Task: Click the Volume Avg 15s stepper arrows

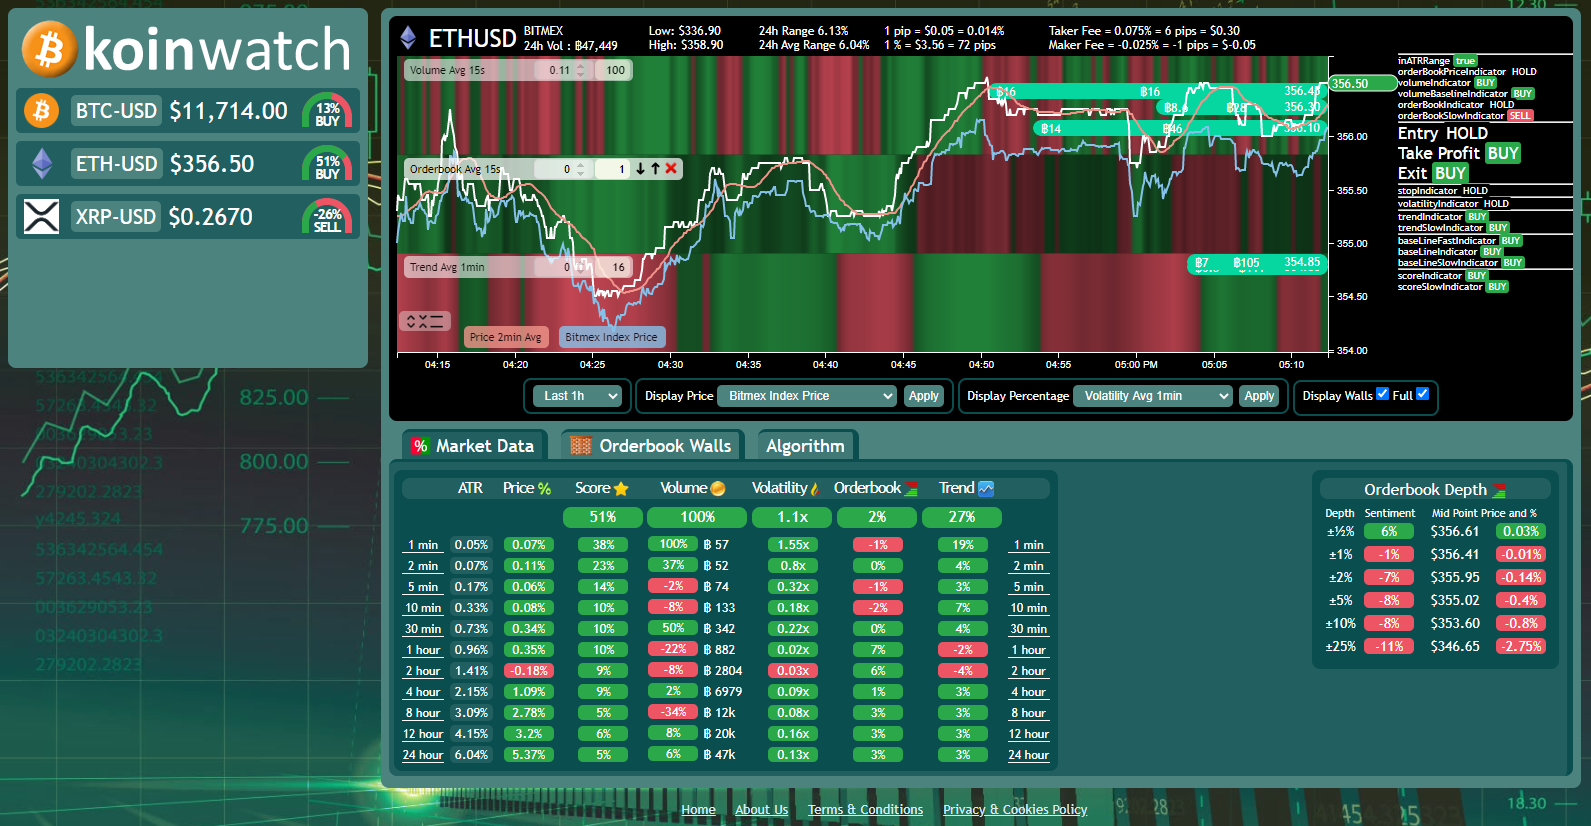Action: pos(581,70)
